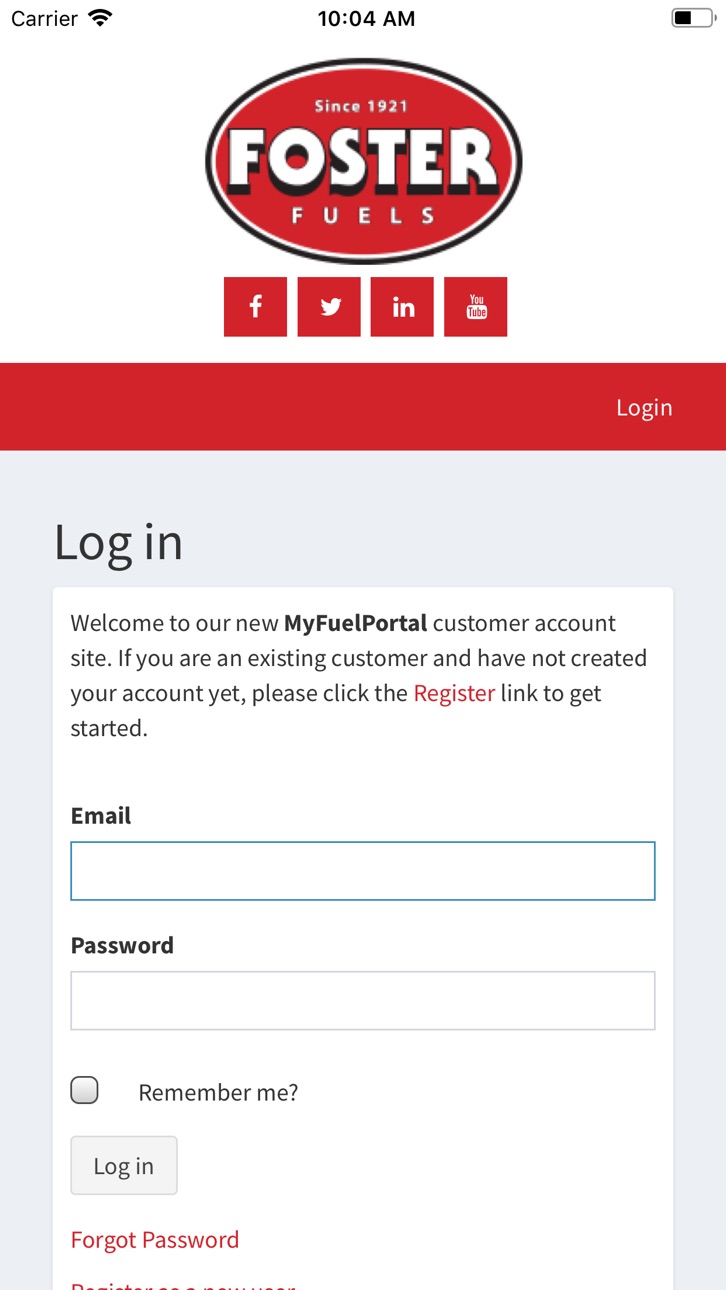Click the Register as a new user link

[x=183, y=1283]
